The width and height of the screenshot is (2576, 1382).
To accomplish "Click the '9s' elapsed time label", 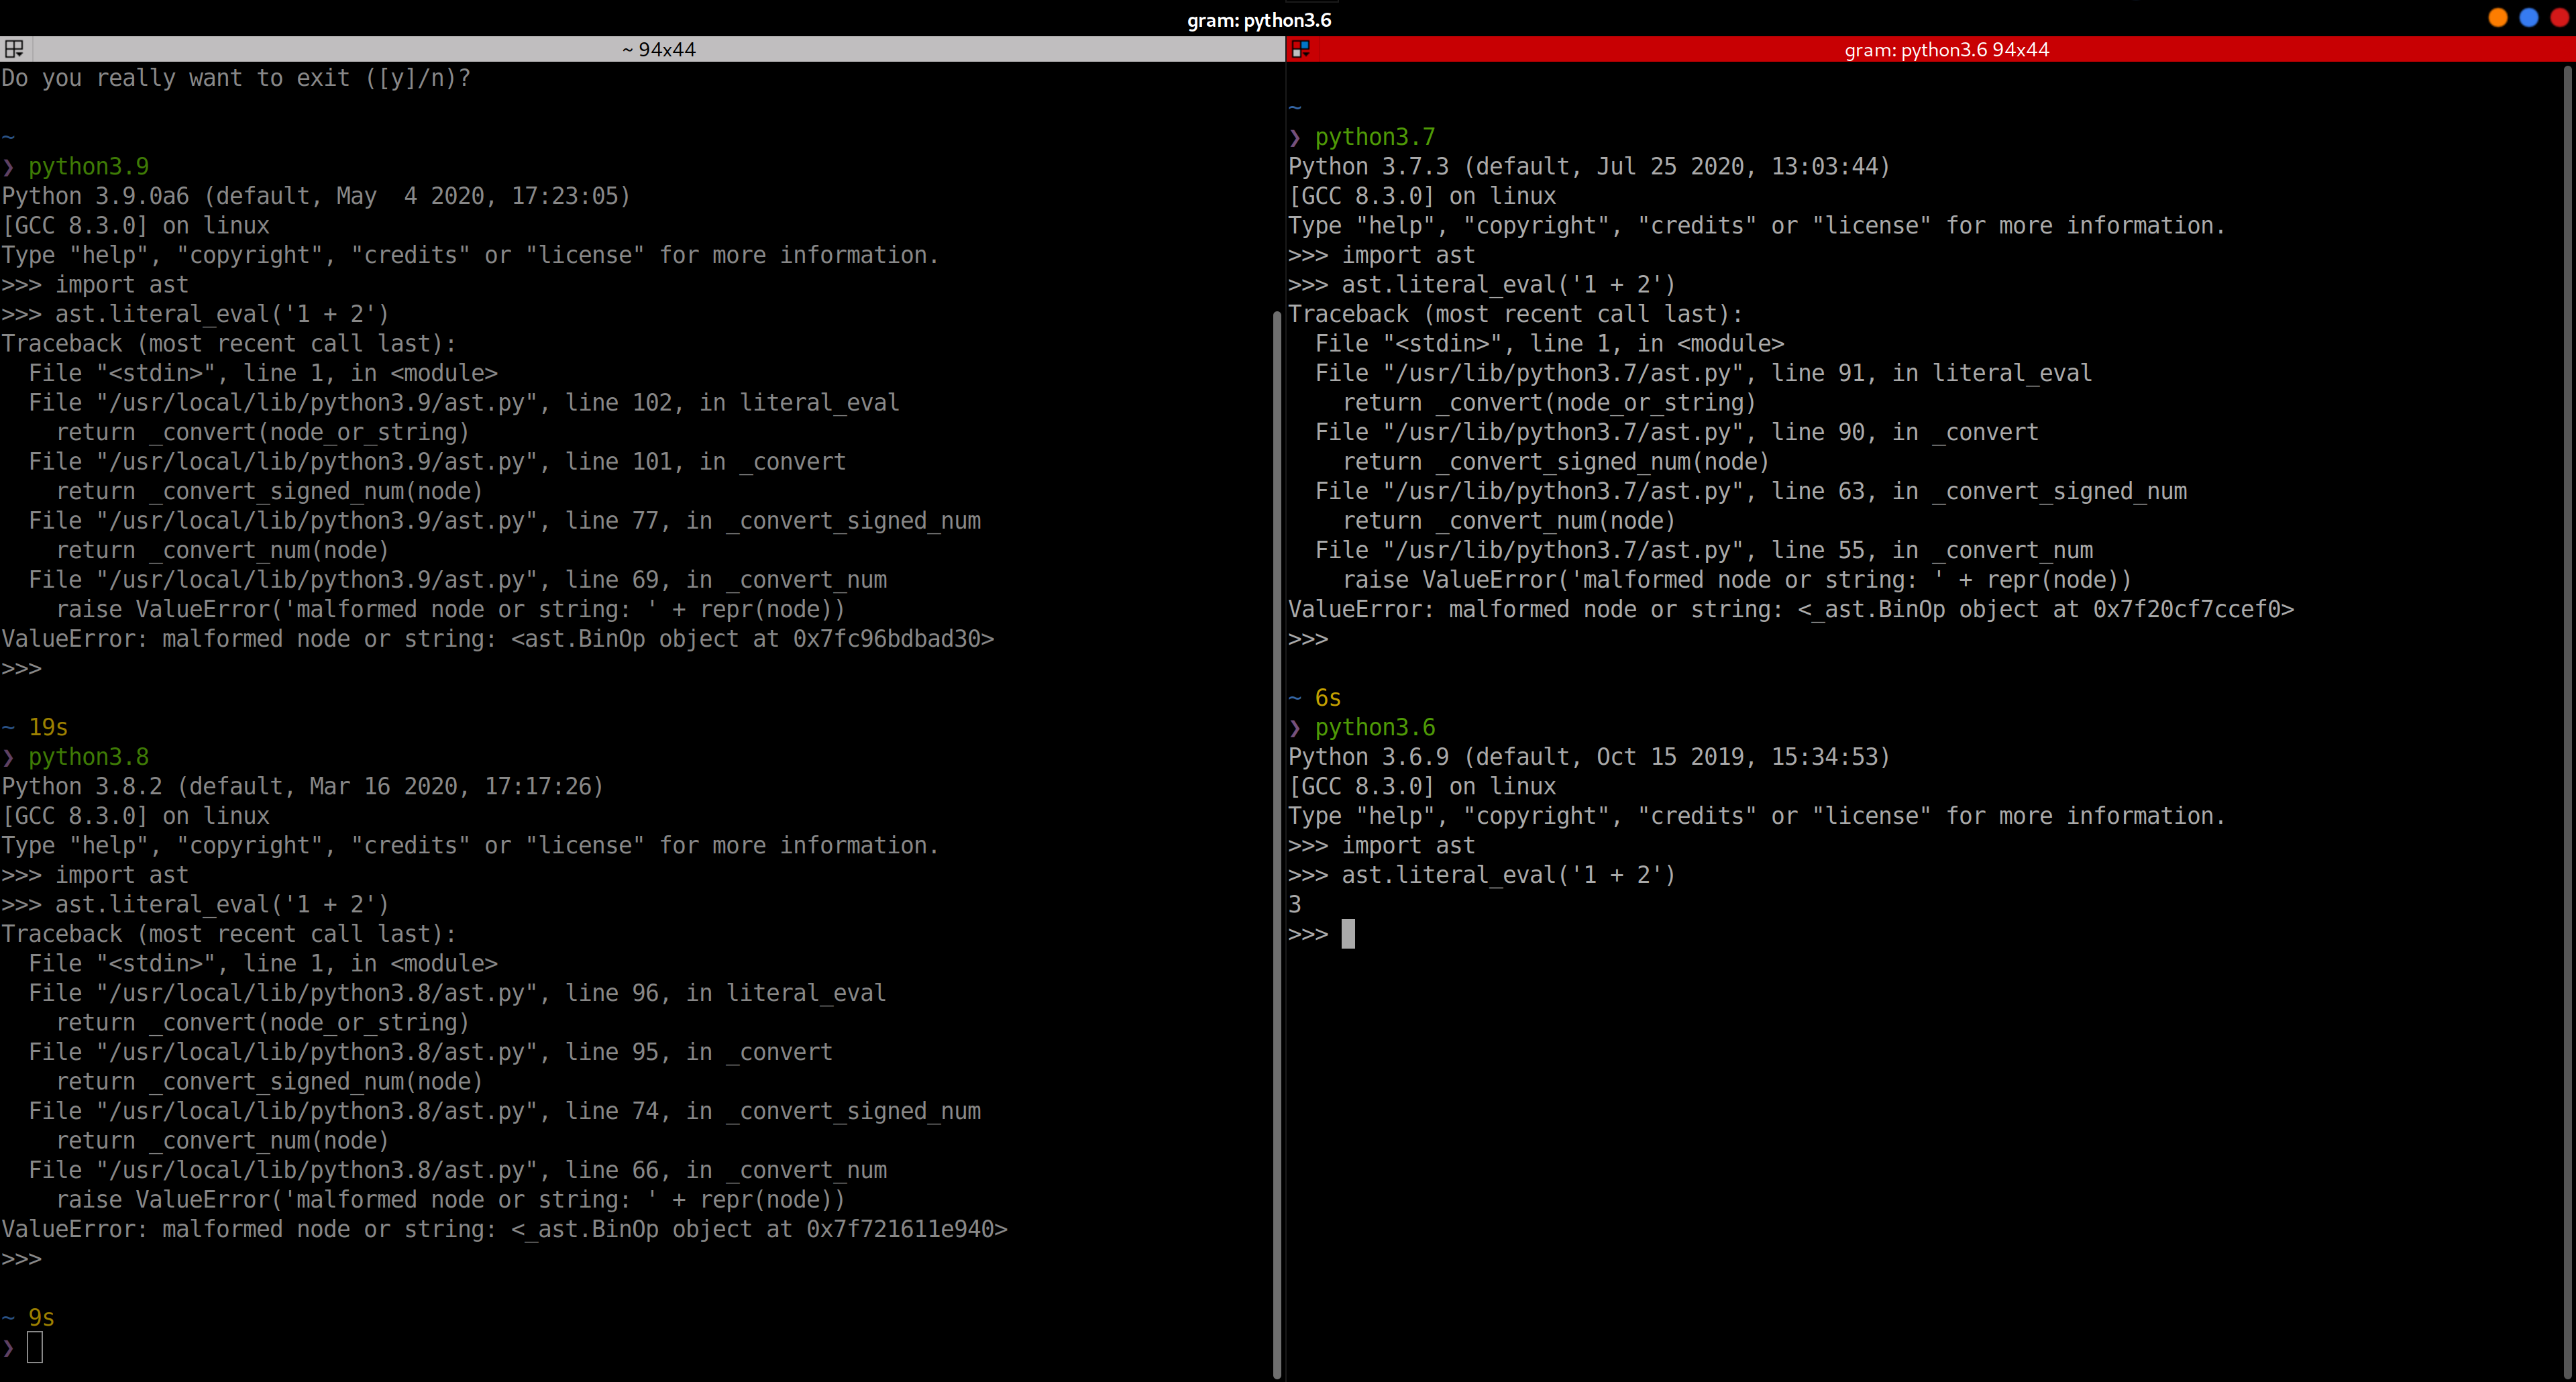I will [41, 1318].
